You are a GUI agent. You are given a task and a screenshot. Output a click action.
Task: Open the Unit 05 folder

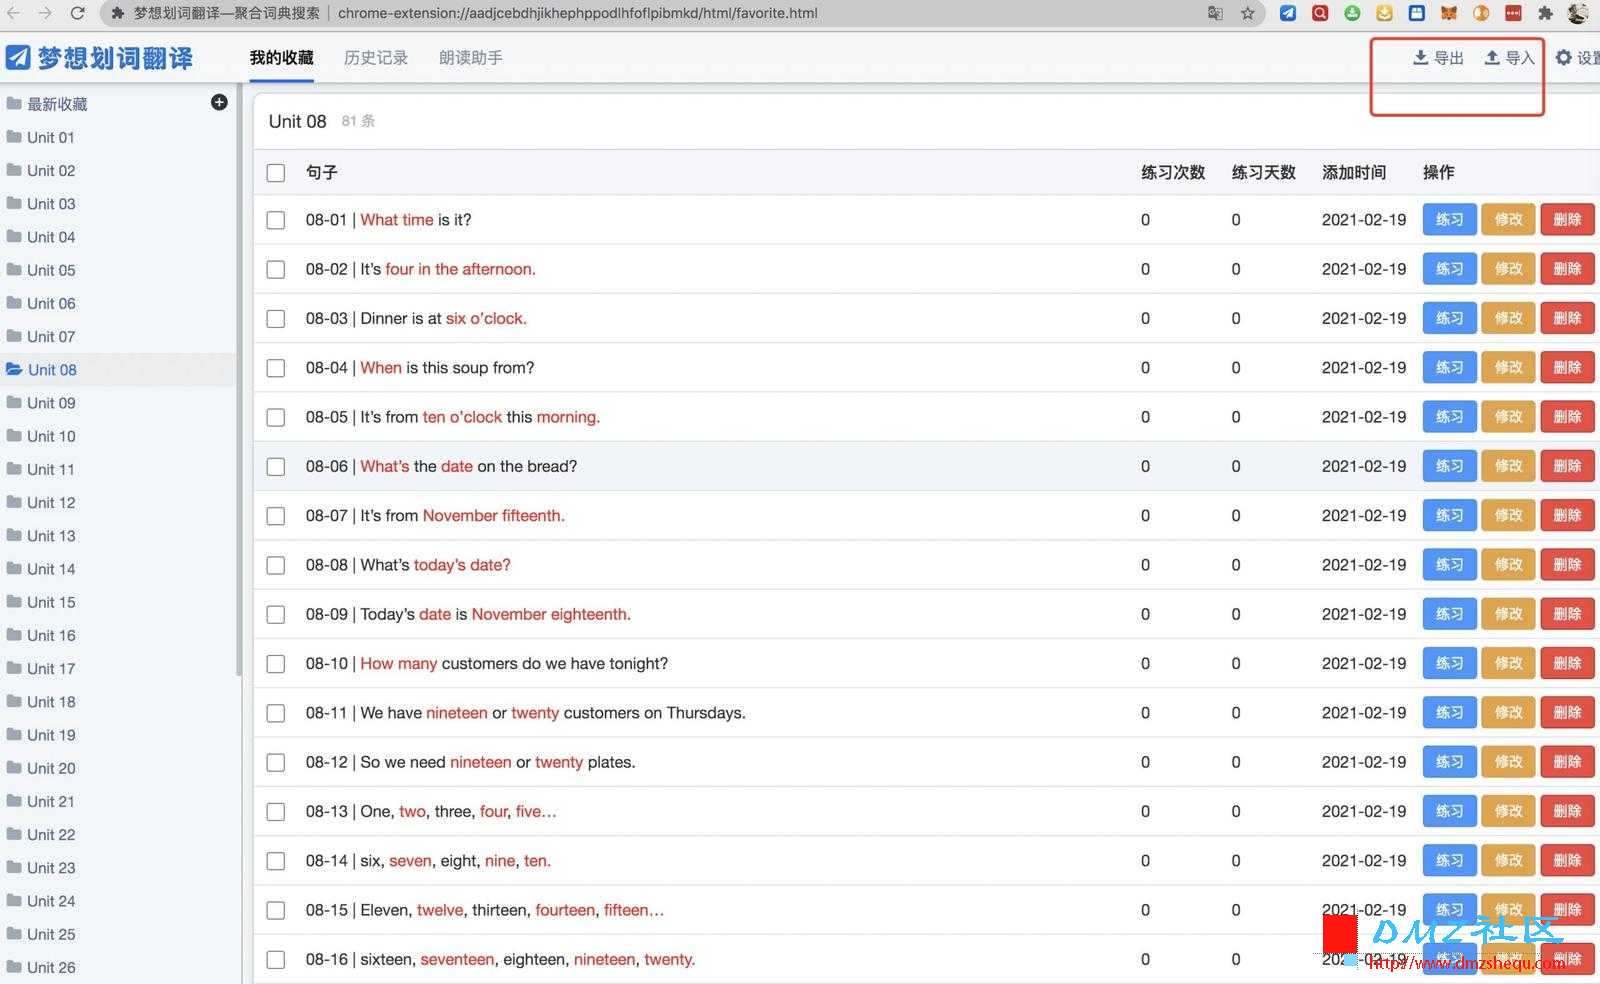click(118, 270)
